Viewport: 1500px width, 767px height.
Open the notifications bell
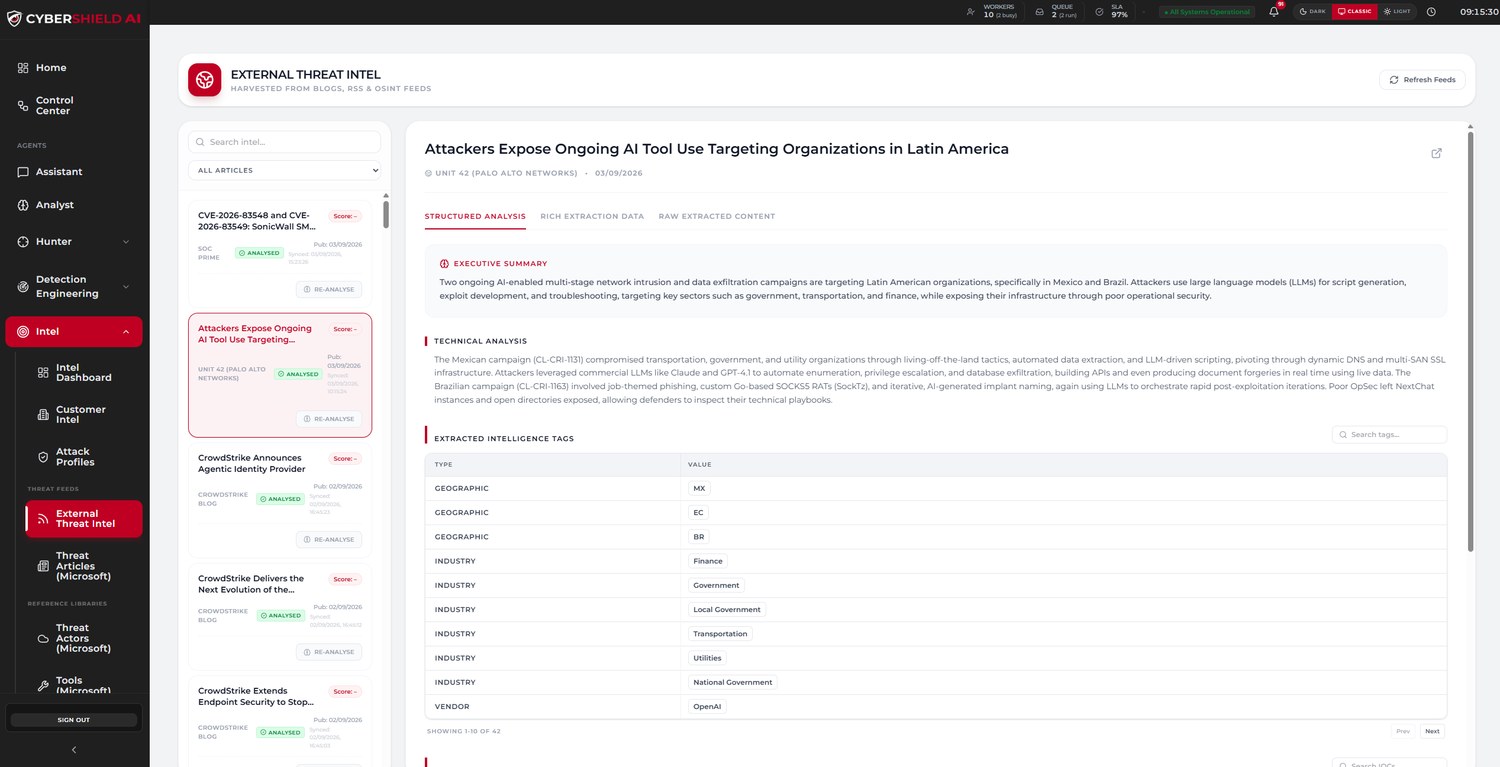pyautogui.click(x=1274, y=12)
